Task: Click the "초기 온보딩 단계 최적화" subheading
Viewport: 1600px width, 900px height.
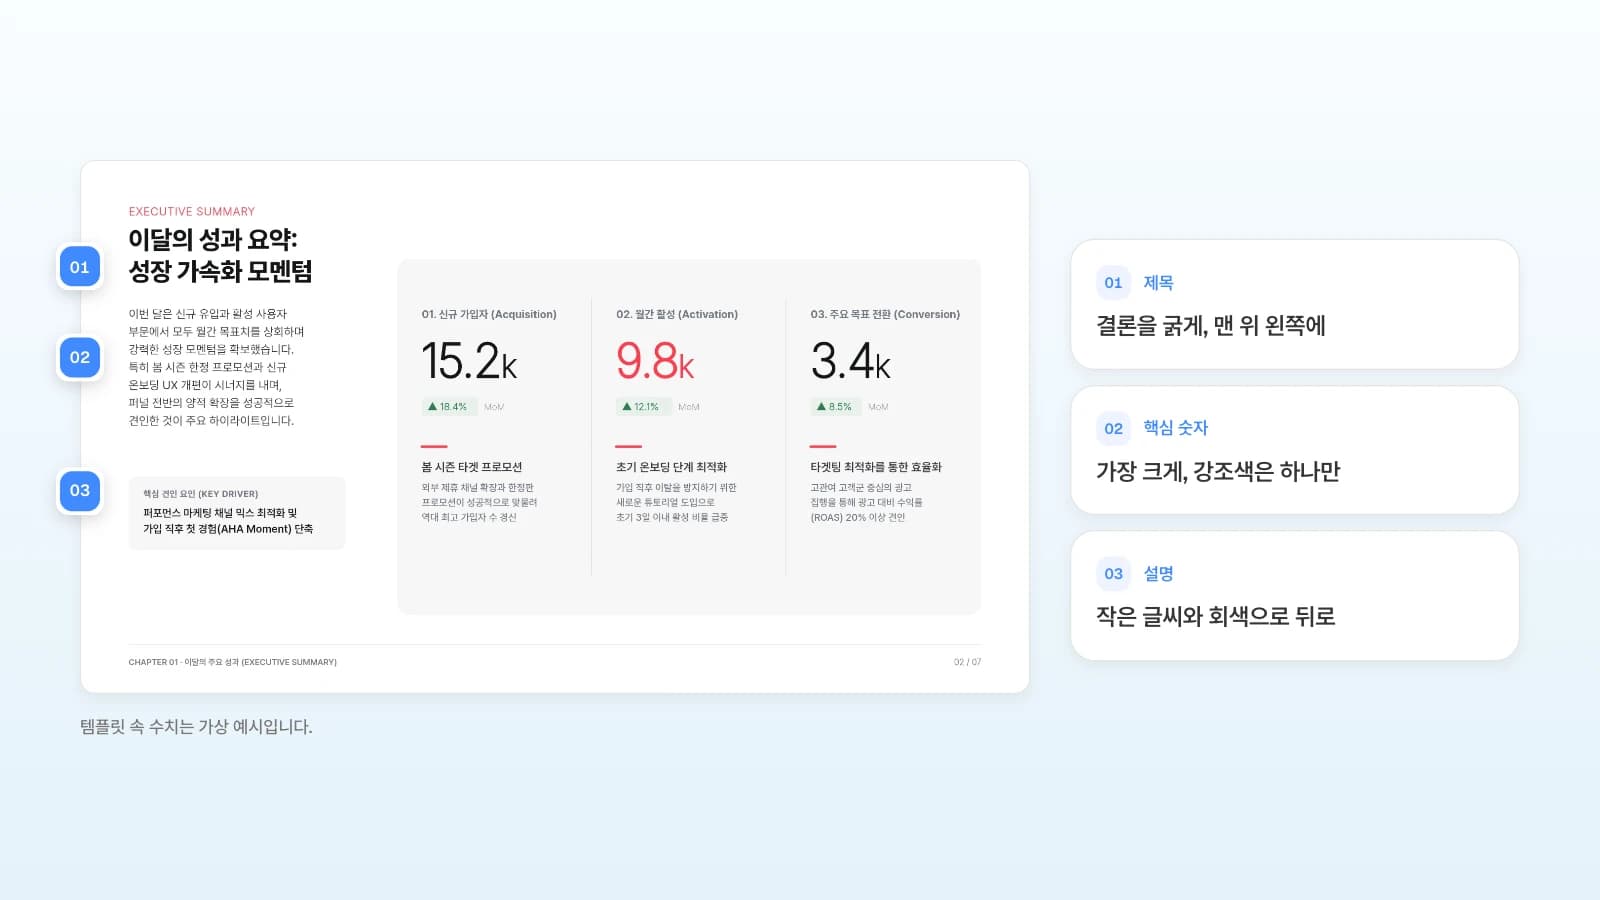Action: pos(671,467)
